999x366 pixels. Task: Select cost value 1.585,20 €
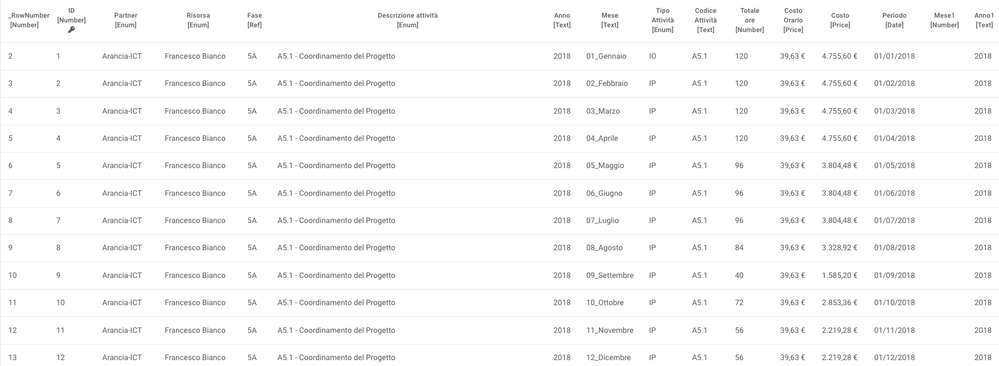pyautogui.click(x=839, y=275)
